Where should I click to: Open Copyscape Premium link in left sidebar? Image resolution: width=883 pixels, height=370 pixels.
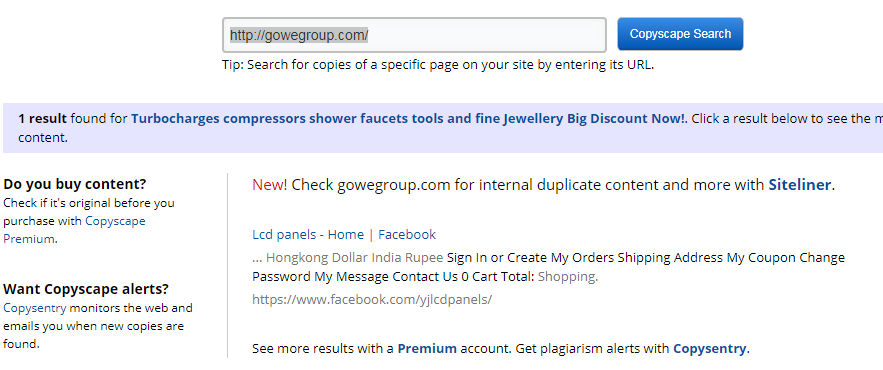(x=74, y=230)
